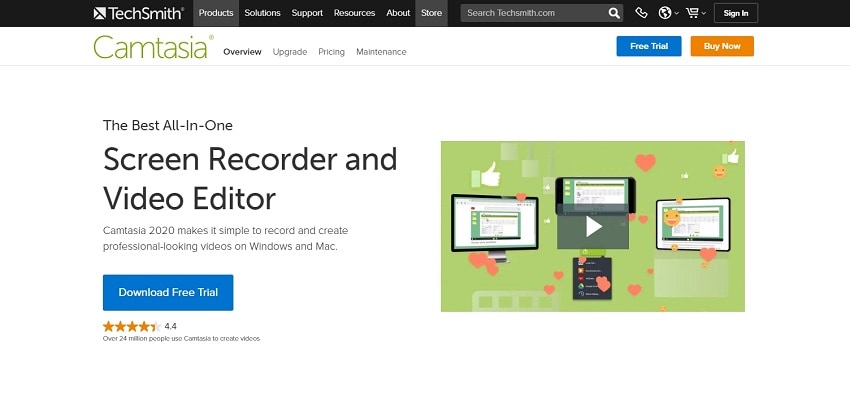Select the Pricing tab
The width and height of the screenshot is (850, 397).
[331, 52]
